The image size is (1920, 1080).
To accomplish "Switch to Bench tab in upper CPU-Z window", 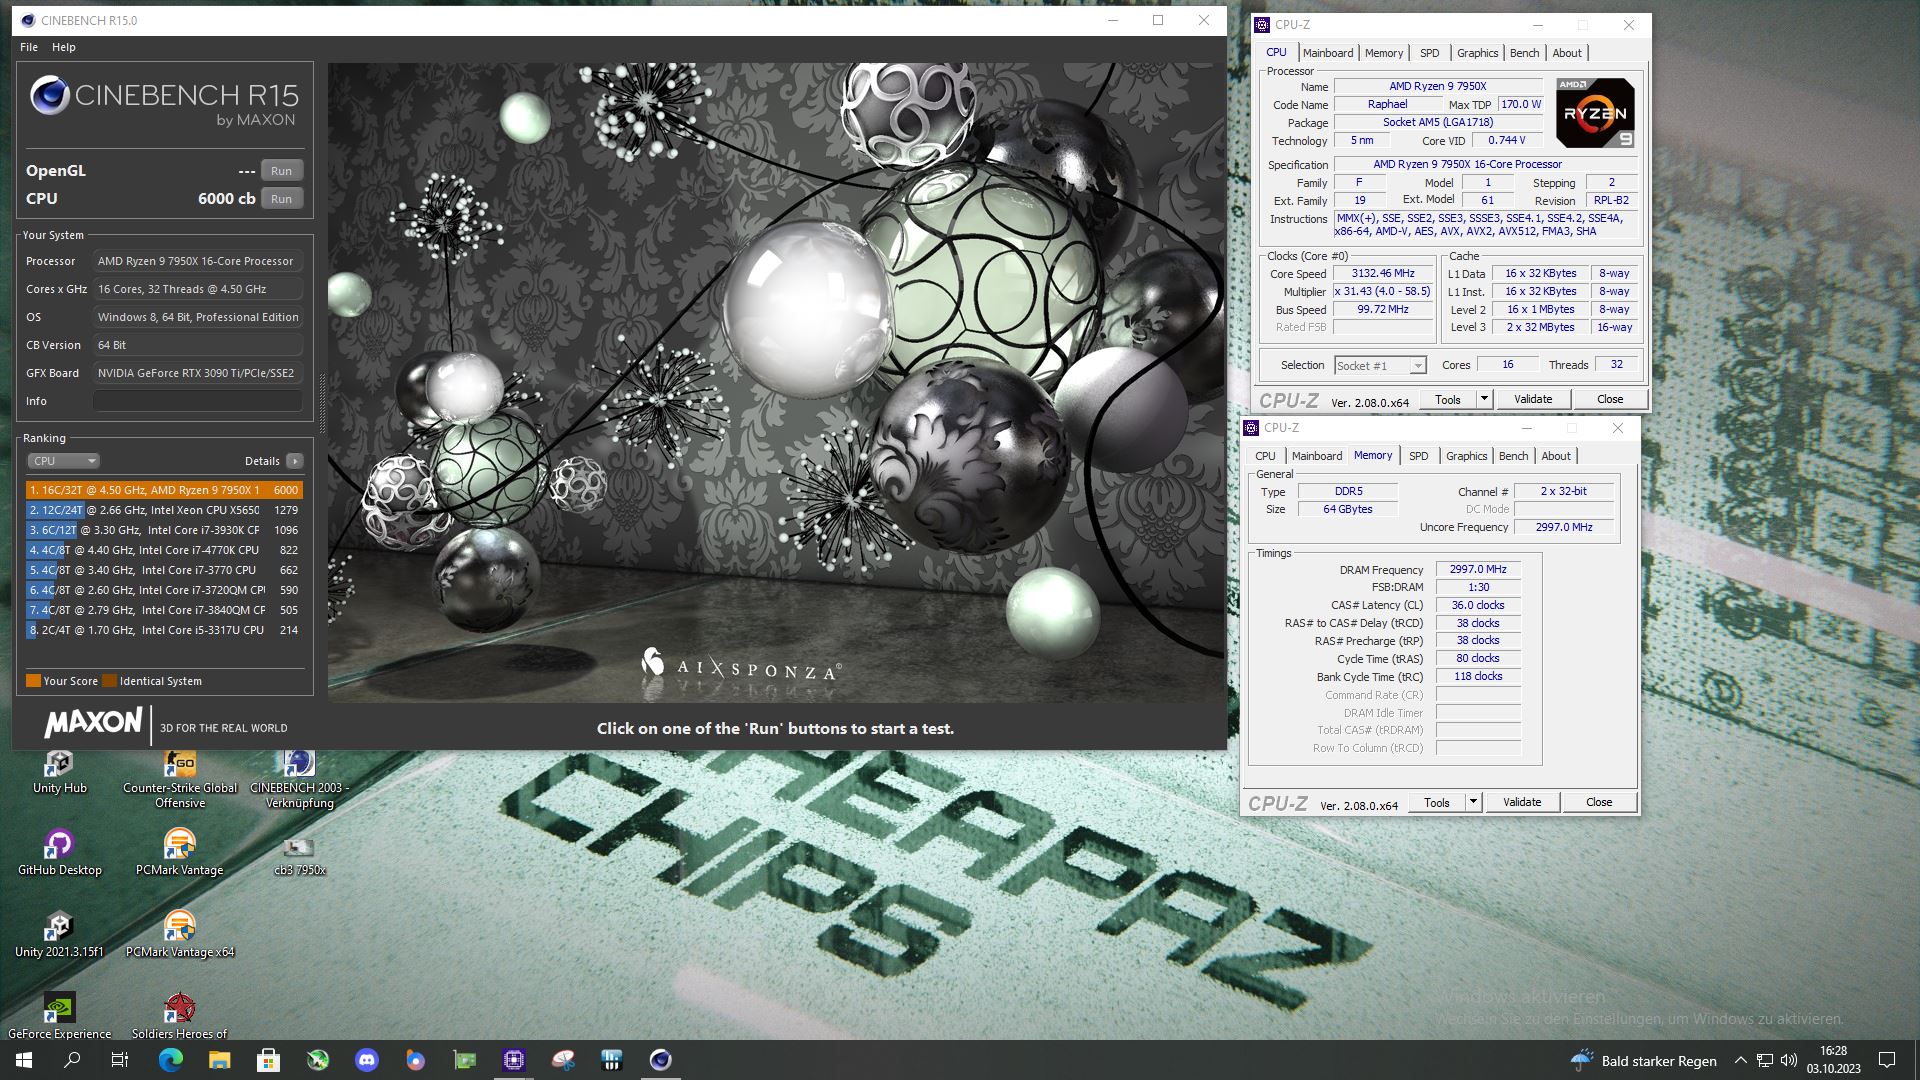I will tap(1524, 53).
